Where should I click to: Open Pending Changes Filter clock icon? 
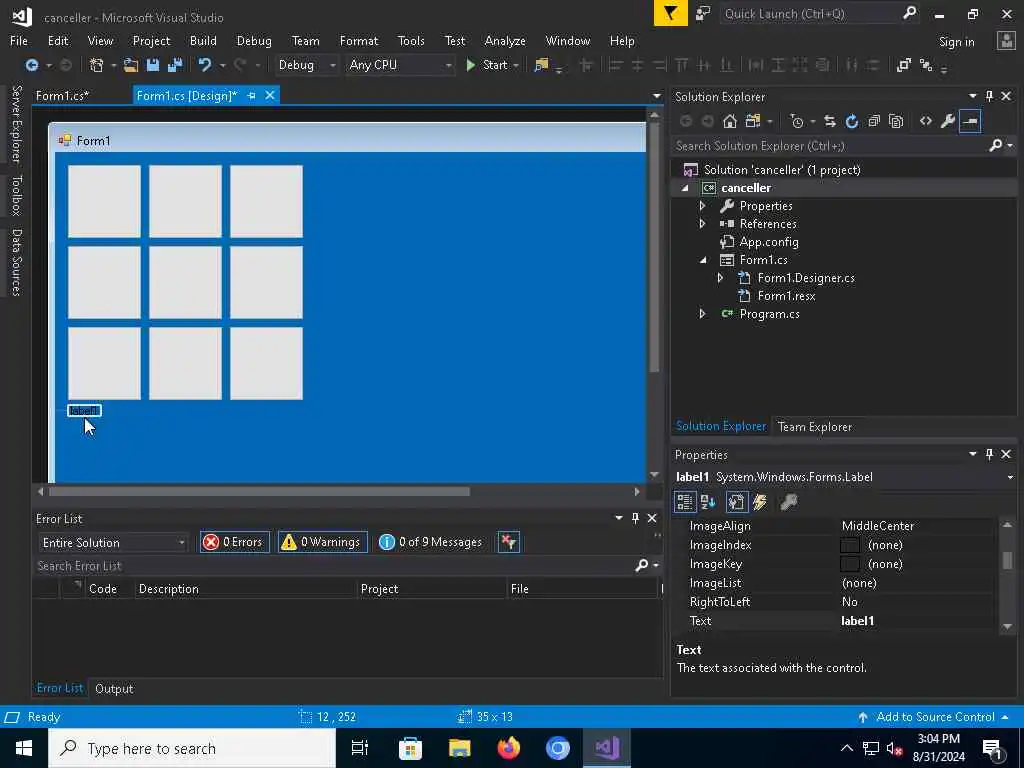(797, 121)
